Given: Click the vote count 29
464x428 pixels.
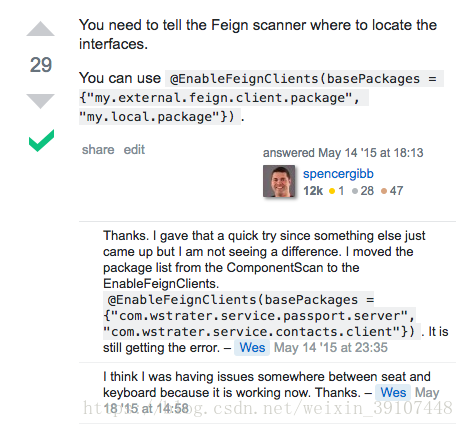Looking at the screenshot, I should coord(41,65).
